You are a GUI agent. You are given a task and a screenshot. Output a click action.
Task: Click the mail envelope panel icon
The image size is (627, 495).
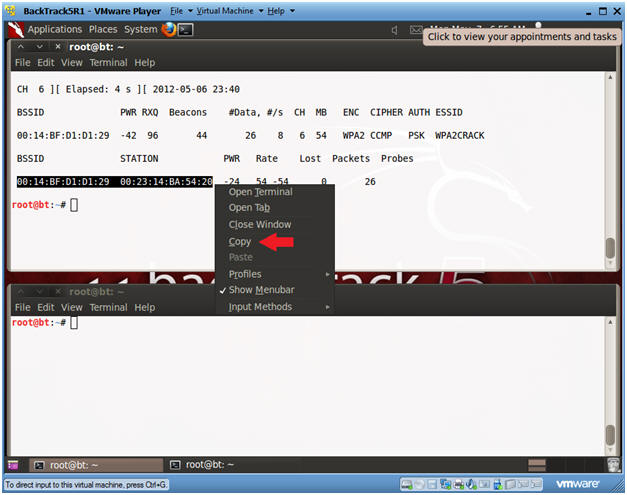416,30
